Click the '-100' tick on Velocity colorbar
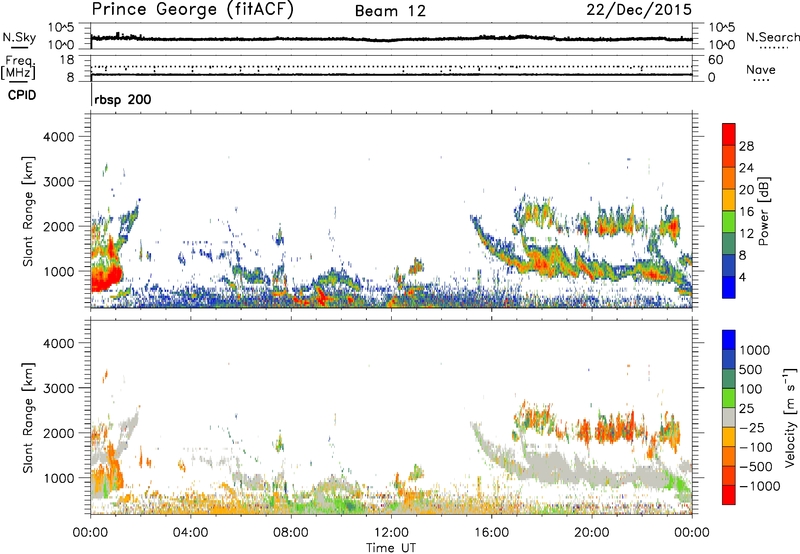800x554 pixels. tap(755, 447)
